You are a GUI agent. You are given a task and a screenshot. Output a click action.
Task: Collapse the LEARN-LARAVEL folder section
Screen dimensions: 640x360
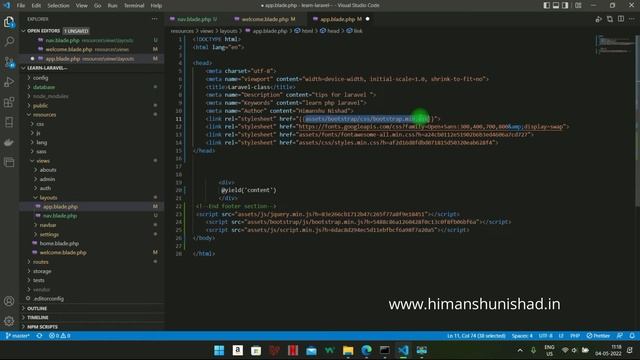point(47,68)
